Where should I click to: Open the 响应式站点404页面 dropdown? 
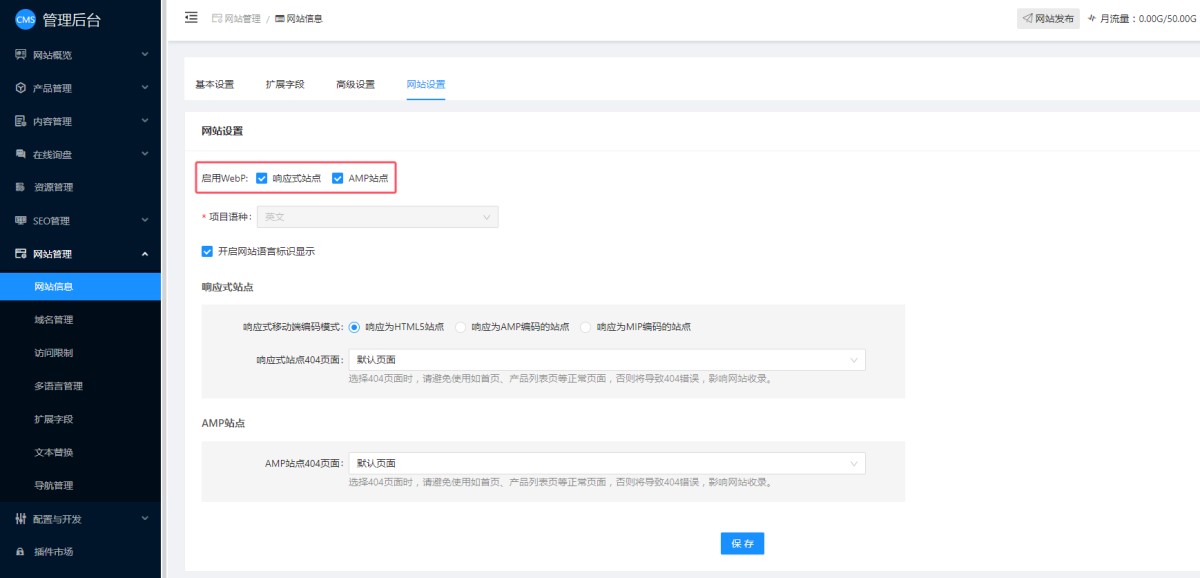coord(606,360)
